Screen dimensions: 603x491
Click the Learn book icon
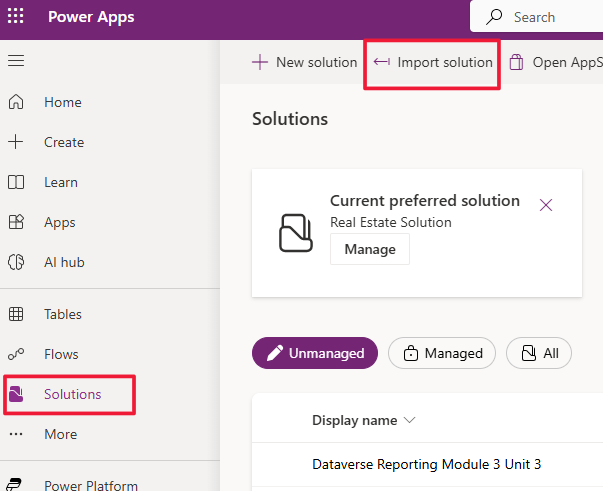coord(16,182)
